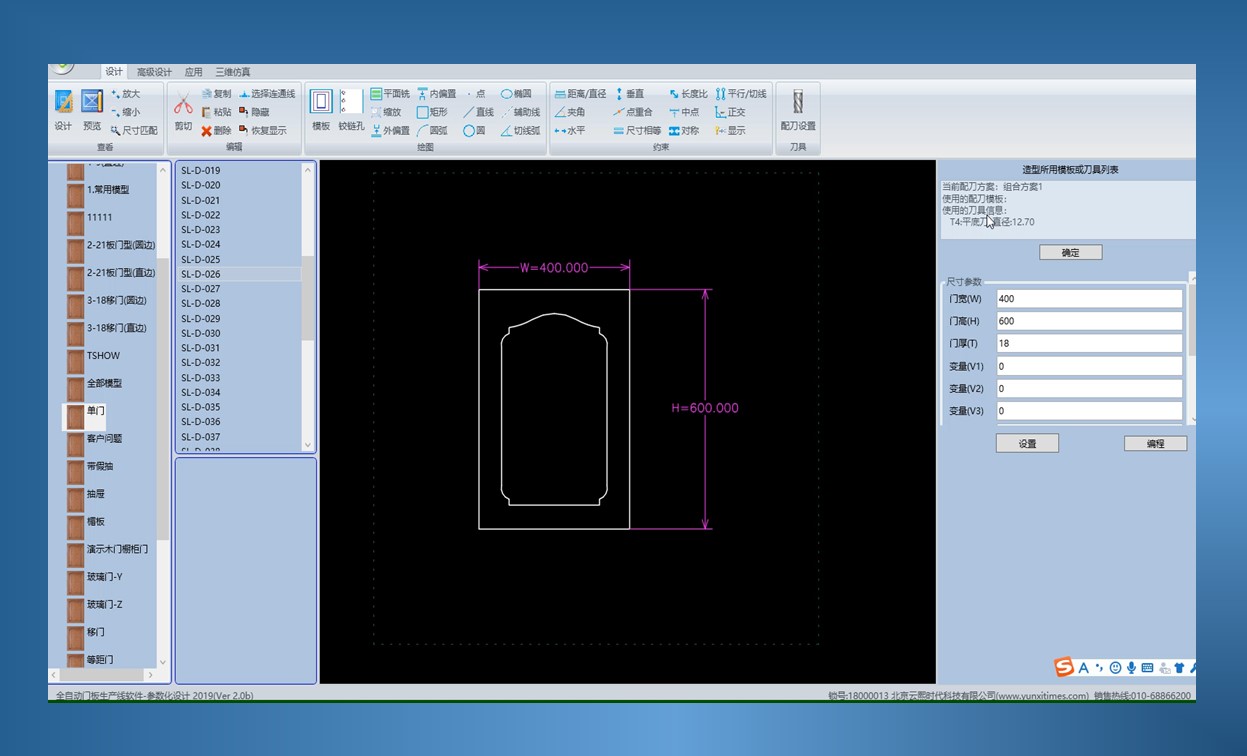Switch to the 高级设计 tab

click(x=154, y=72)
